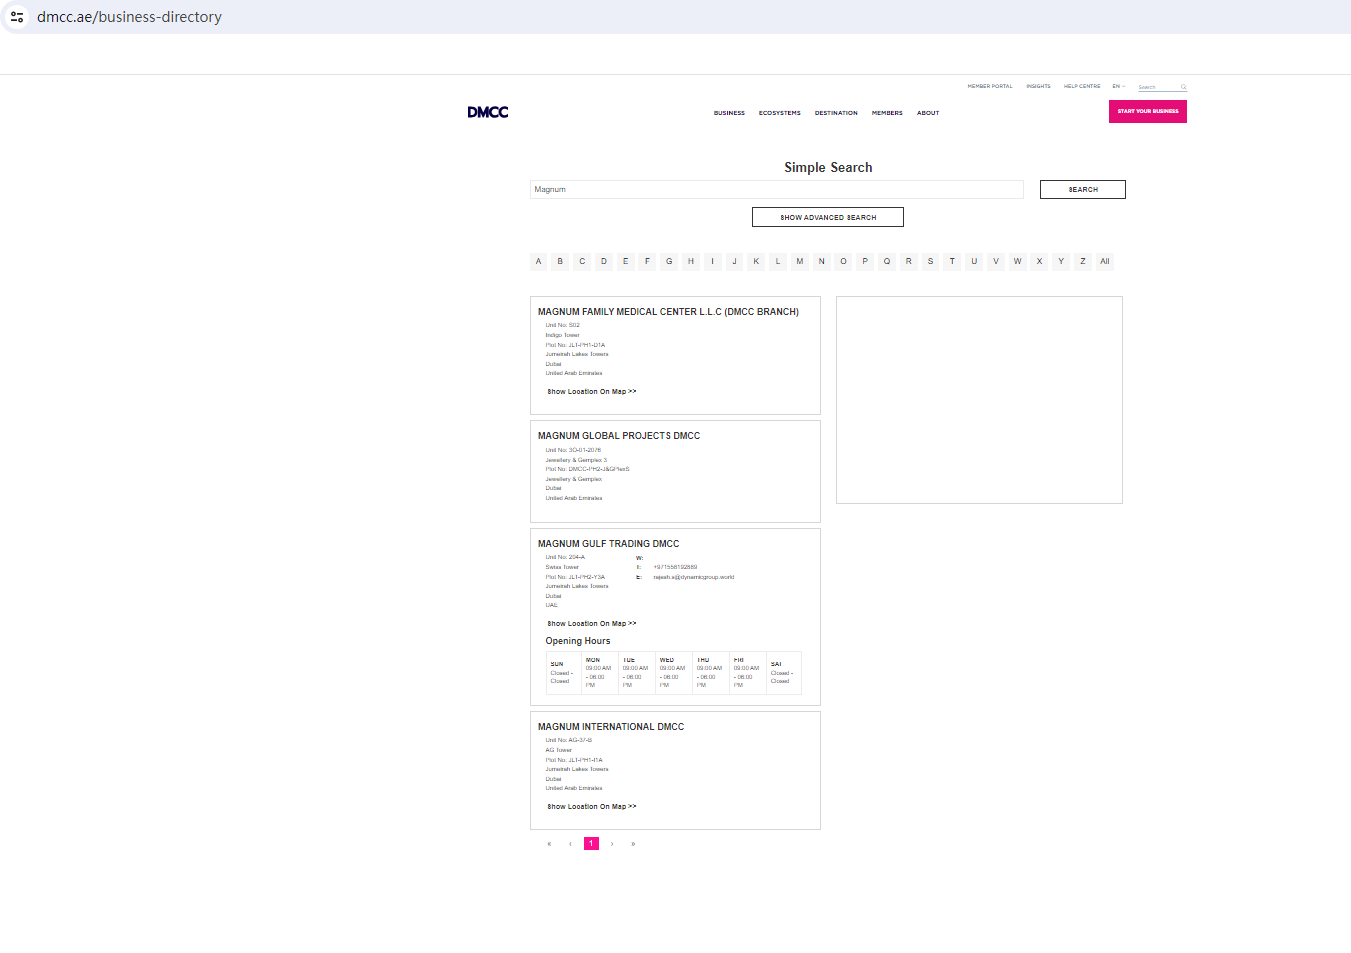
Task: Filter directory by letter M
Action: [x=800, y=262]
